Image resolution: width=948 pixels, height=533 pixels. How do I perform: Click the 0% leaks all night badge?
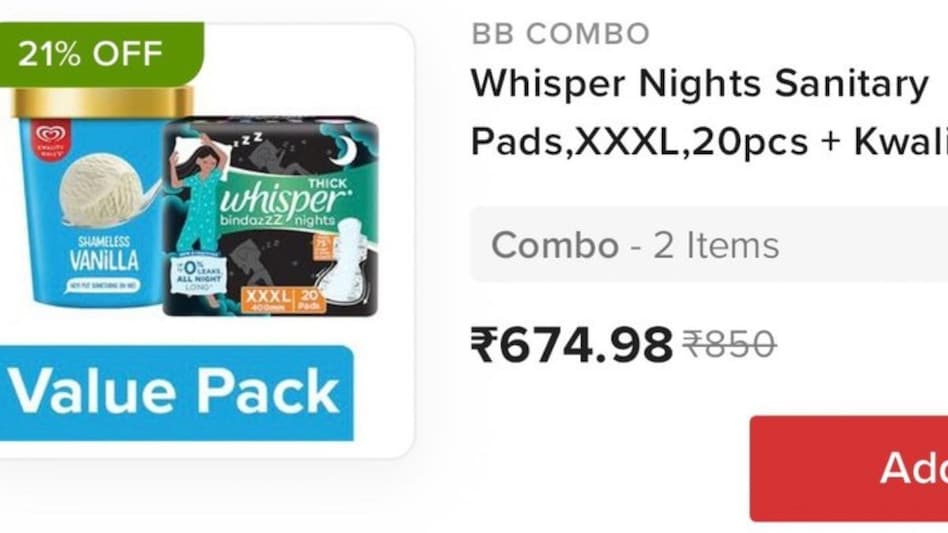(197, 276)
